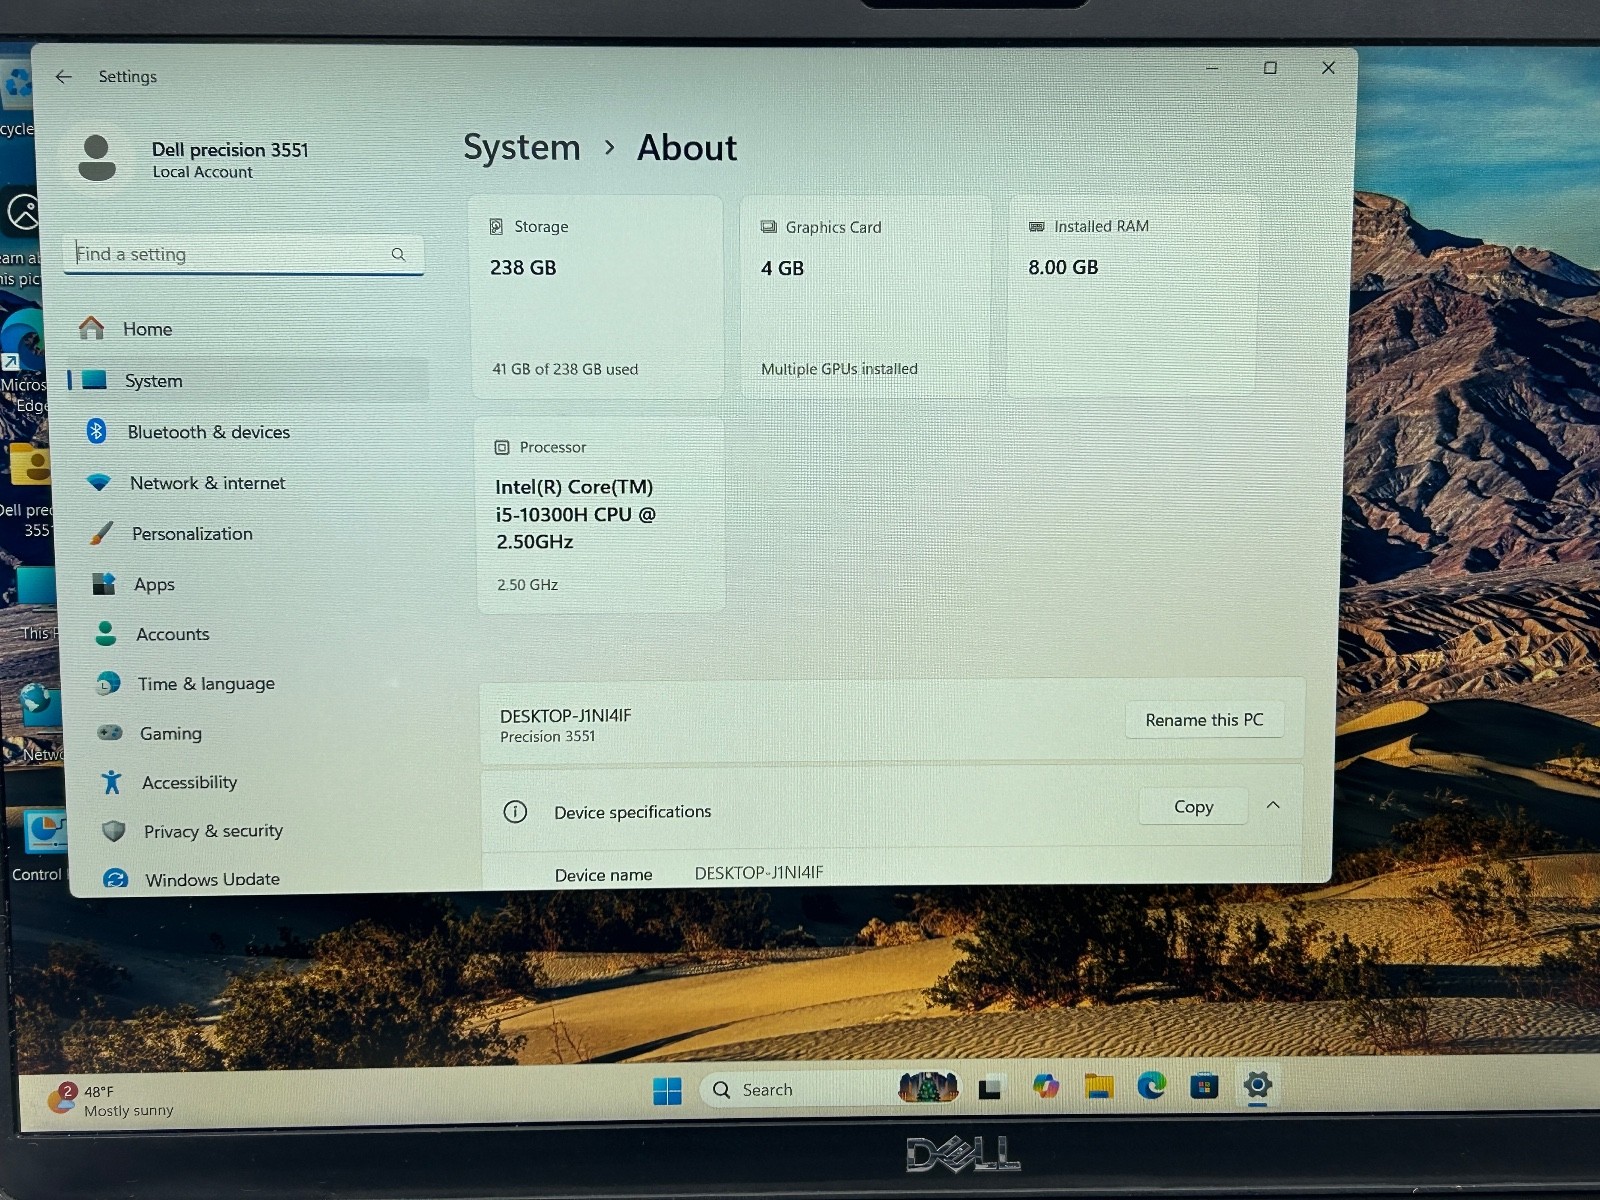The image size is (1600, 1200).
Task: Click the Gaming controller icon
Action: click(110, 732)
